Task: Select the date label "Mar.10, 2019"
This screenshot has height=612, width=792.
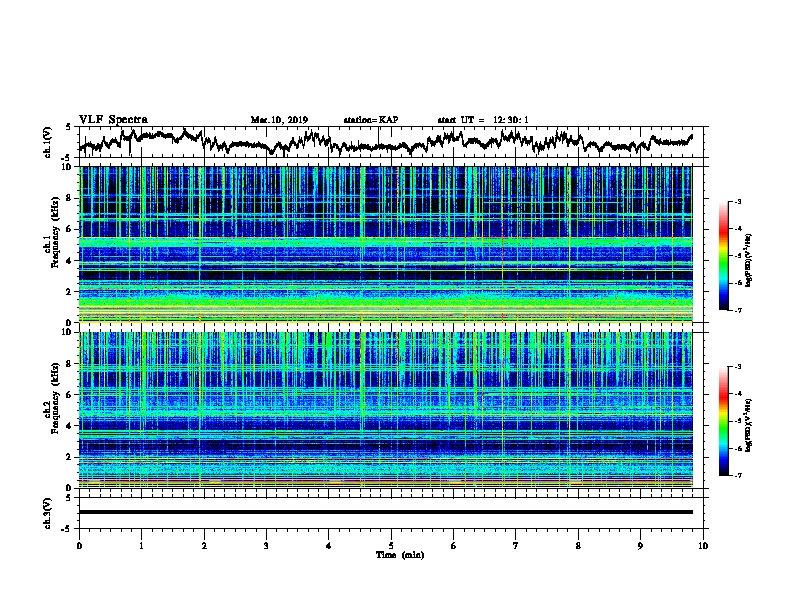Action: click(x=279, y=120)
